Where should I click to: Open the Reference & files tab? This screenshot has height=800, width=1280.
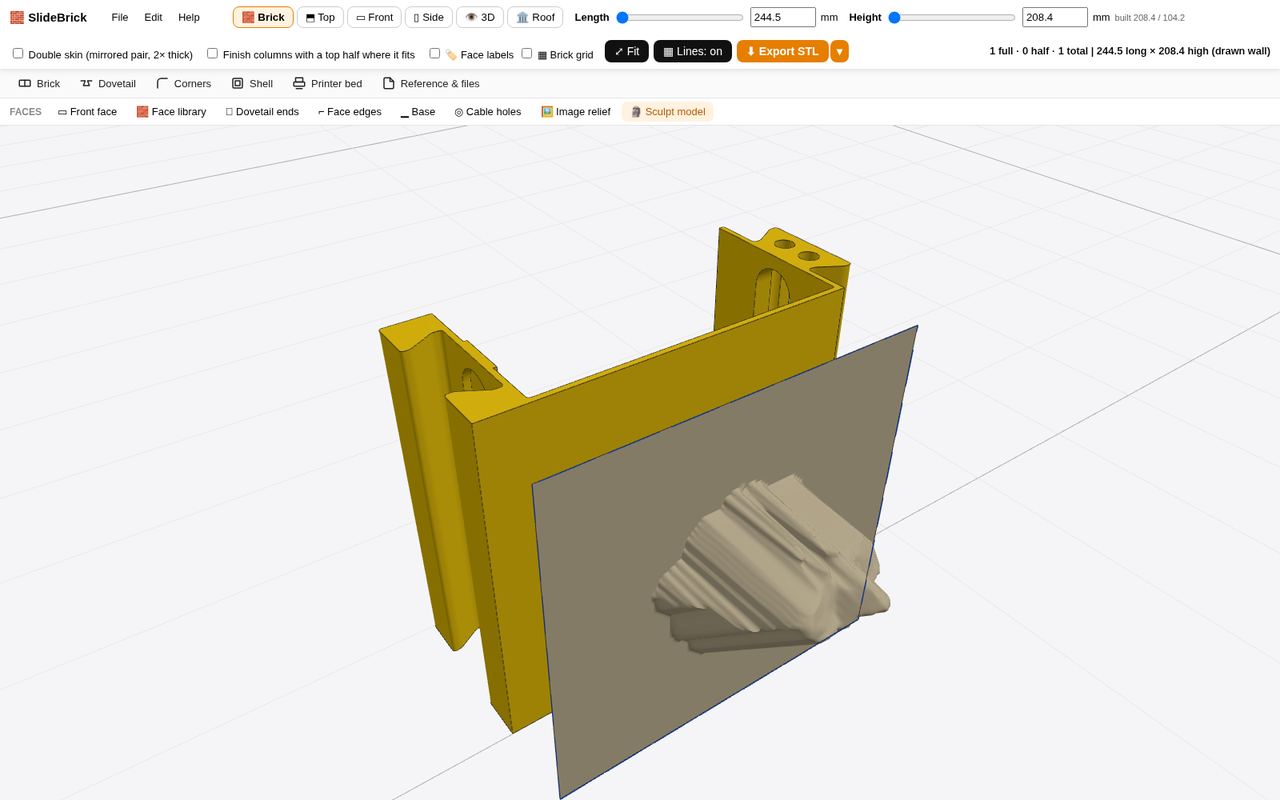point(431,84)
